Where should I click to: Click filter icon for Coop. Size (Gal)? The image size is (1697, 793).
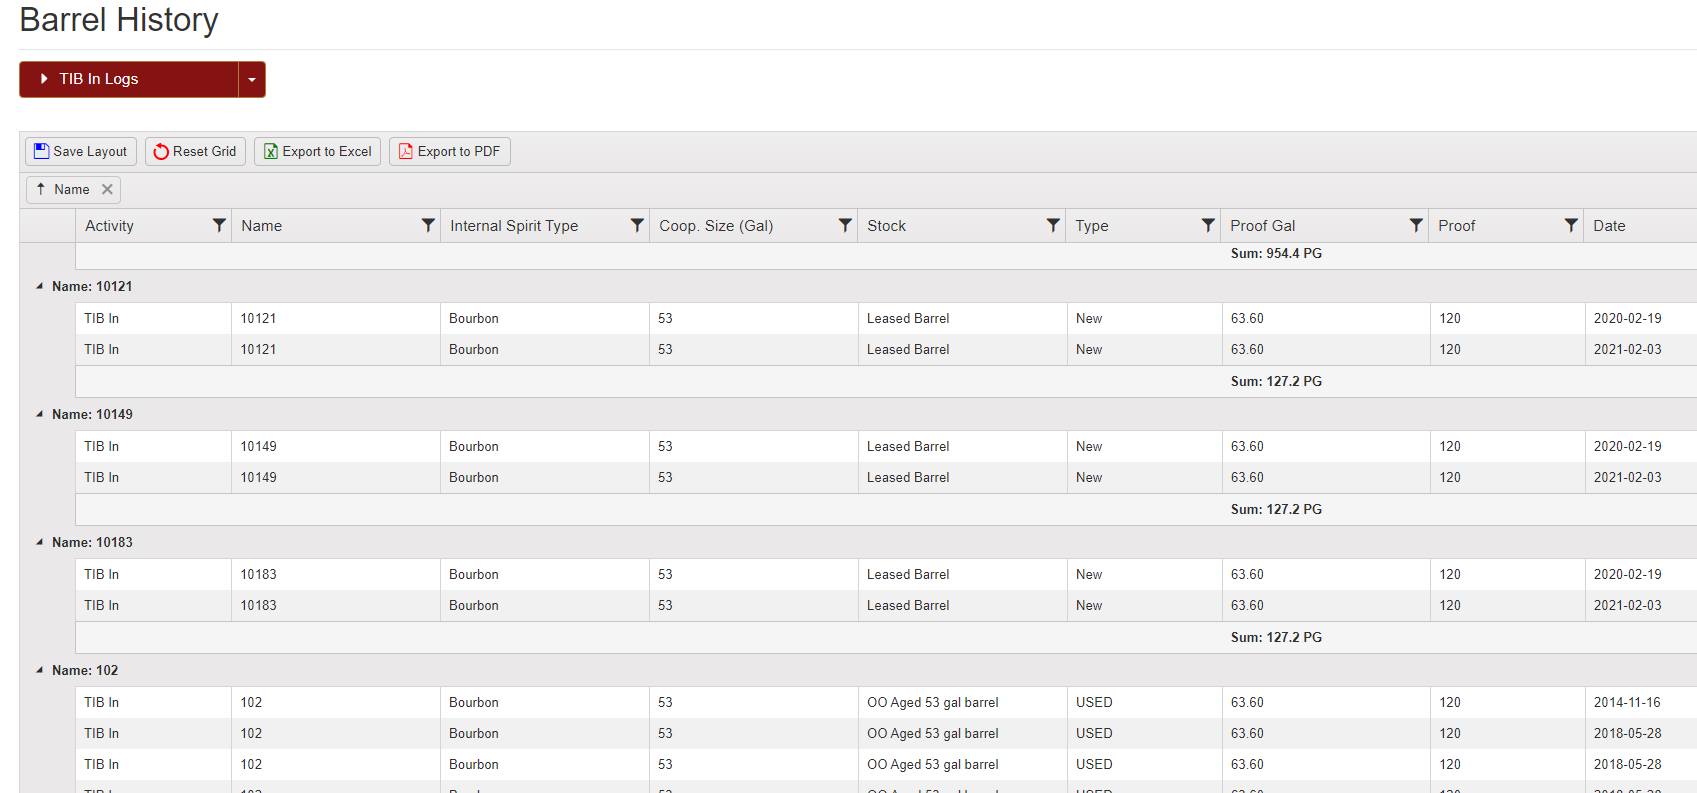tap(845, 226)
